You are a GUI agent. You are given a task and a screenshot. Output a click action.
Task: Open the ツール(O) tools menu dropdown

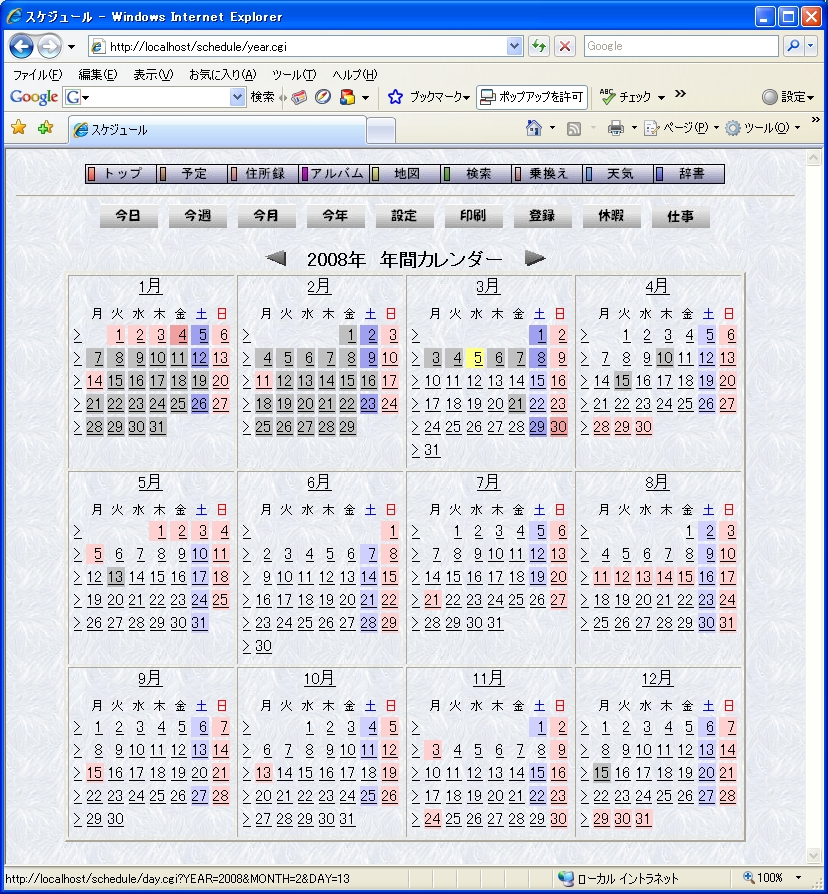coord(763,128)
